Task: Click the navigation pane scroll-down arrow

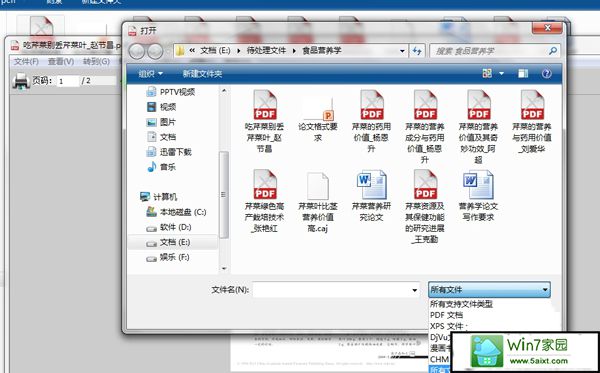Action: coord(224,269)
